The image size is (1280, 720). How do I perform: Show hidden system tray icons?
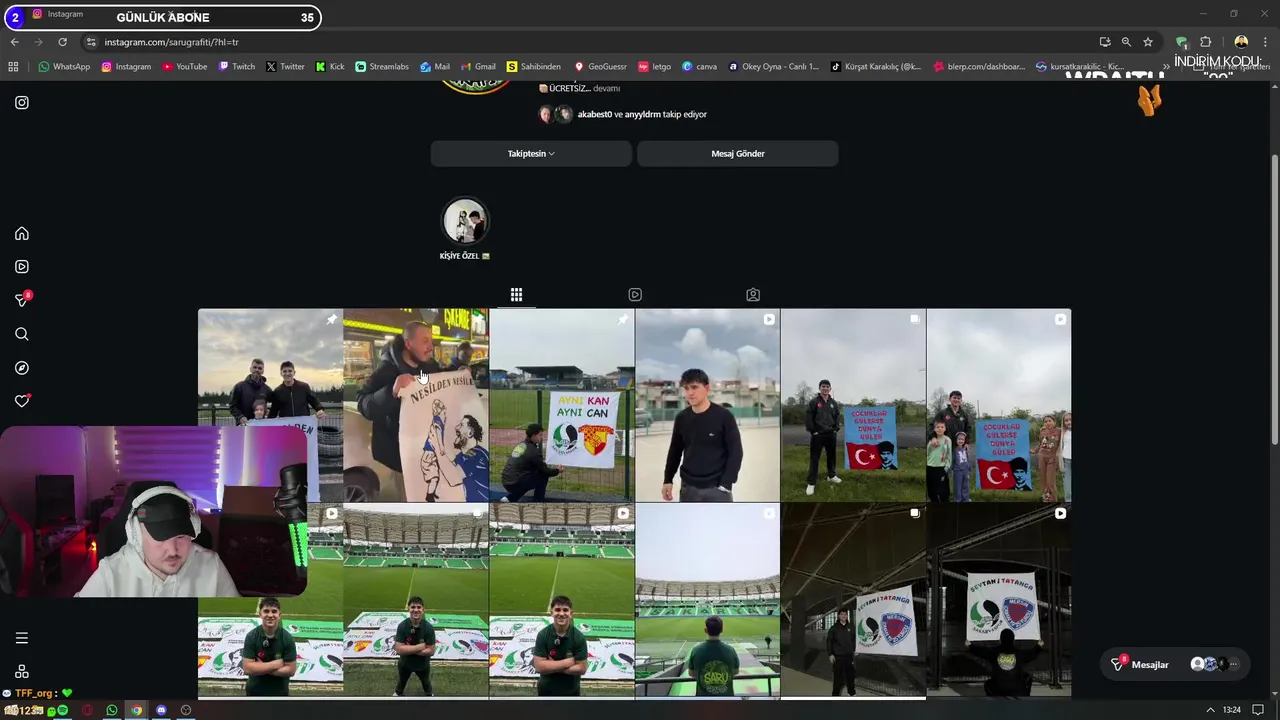(1211, 710)
